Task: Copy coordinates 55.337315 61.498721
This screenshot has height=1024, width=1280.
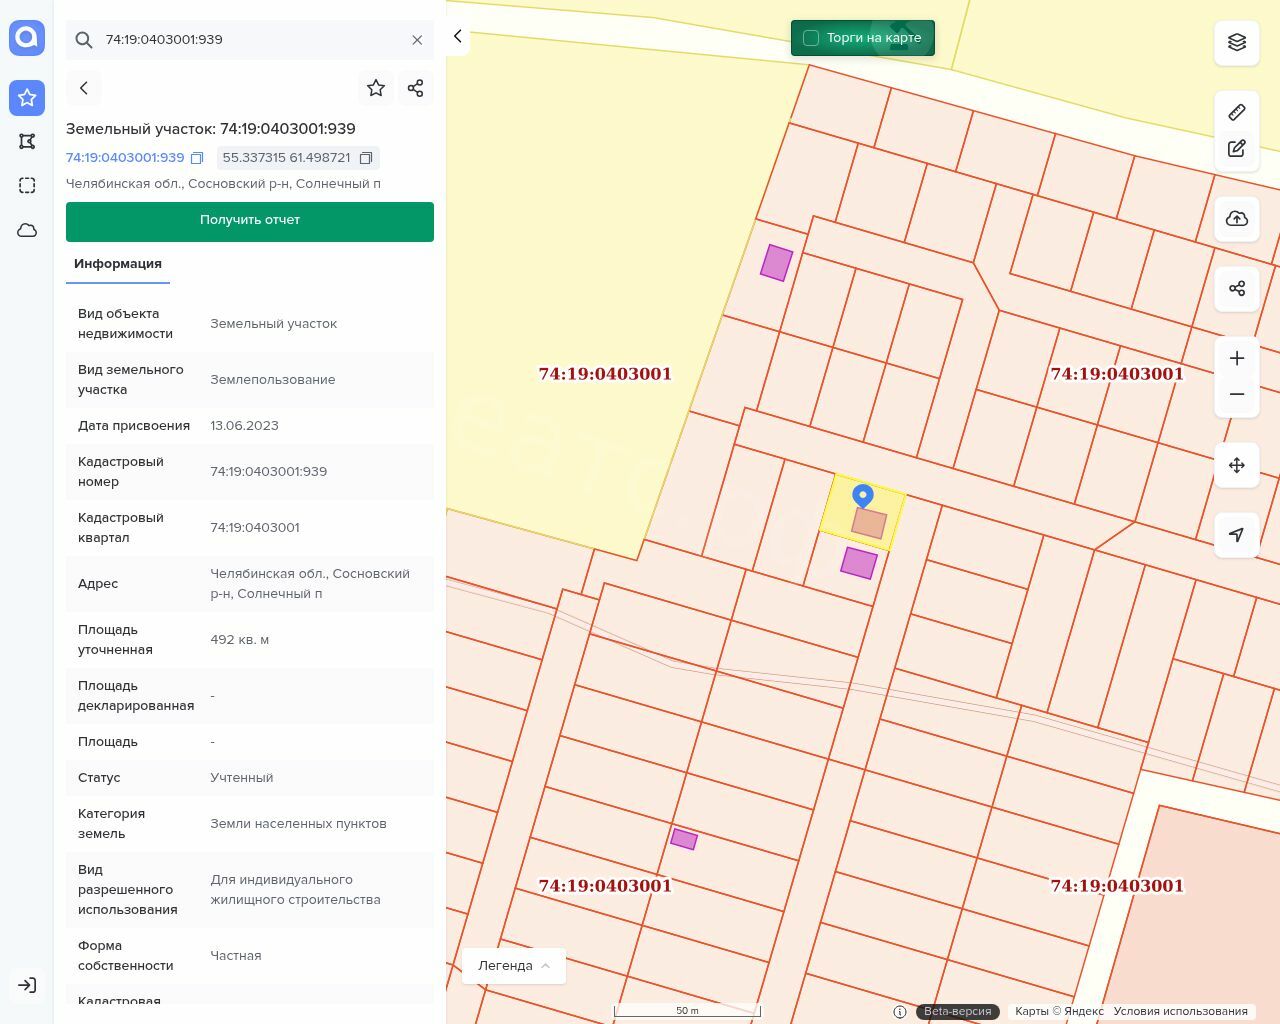Action: click(x=366, y=158)
